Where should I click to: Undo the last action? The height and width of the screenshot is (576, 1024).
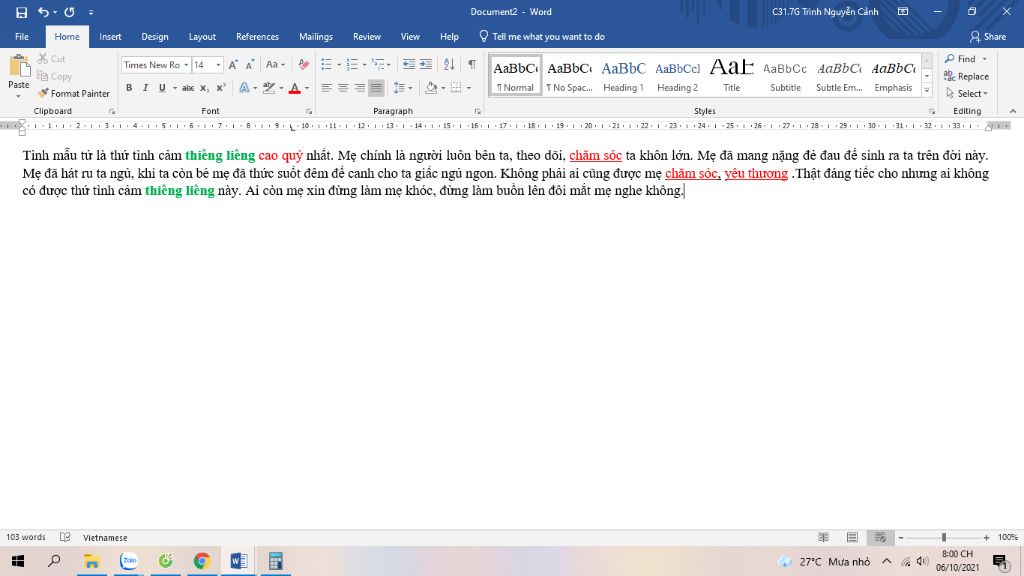pyautogui.click(x=44, y=12)
